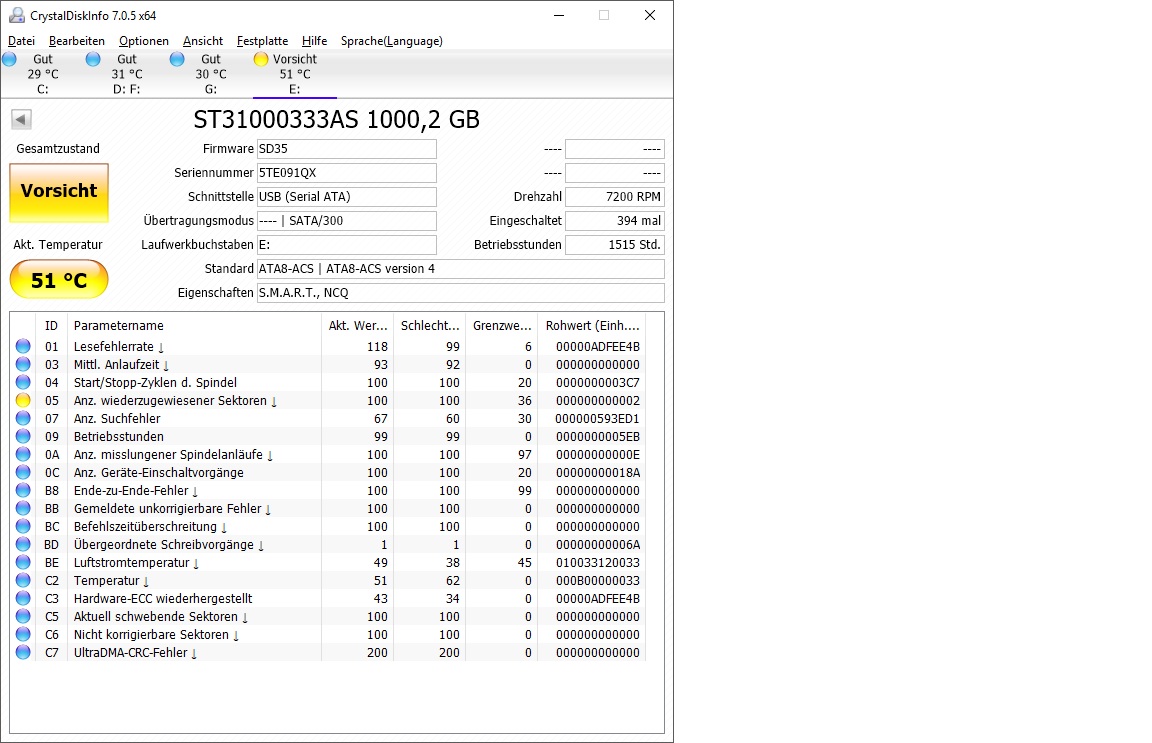This screenshot has height=743, width=1152.
Task: Click the Laufwerkbuchstaben field E:
Action: pyautogui.click(x=347, y=245)
